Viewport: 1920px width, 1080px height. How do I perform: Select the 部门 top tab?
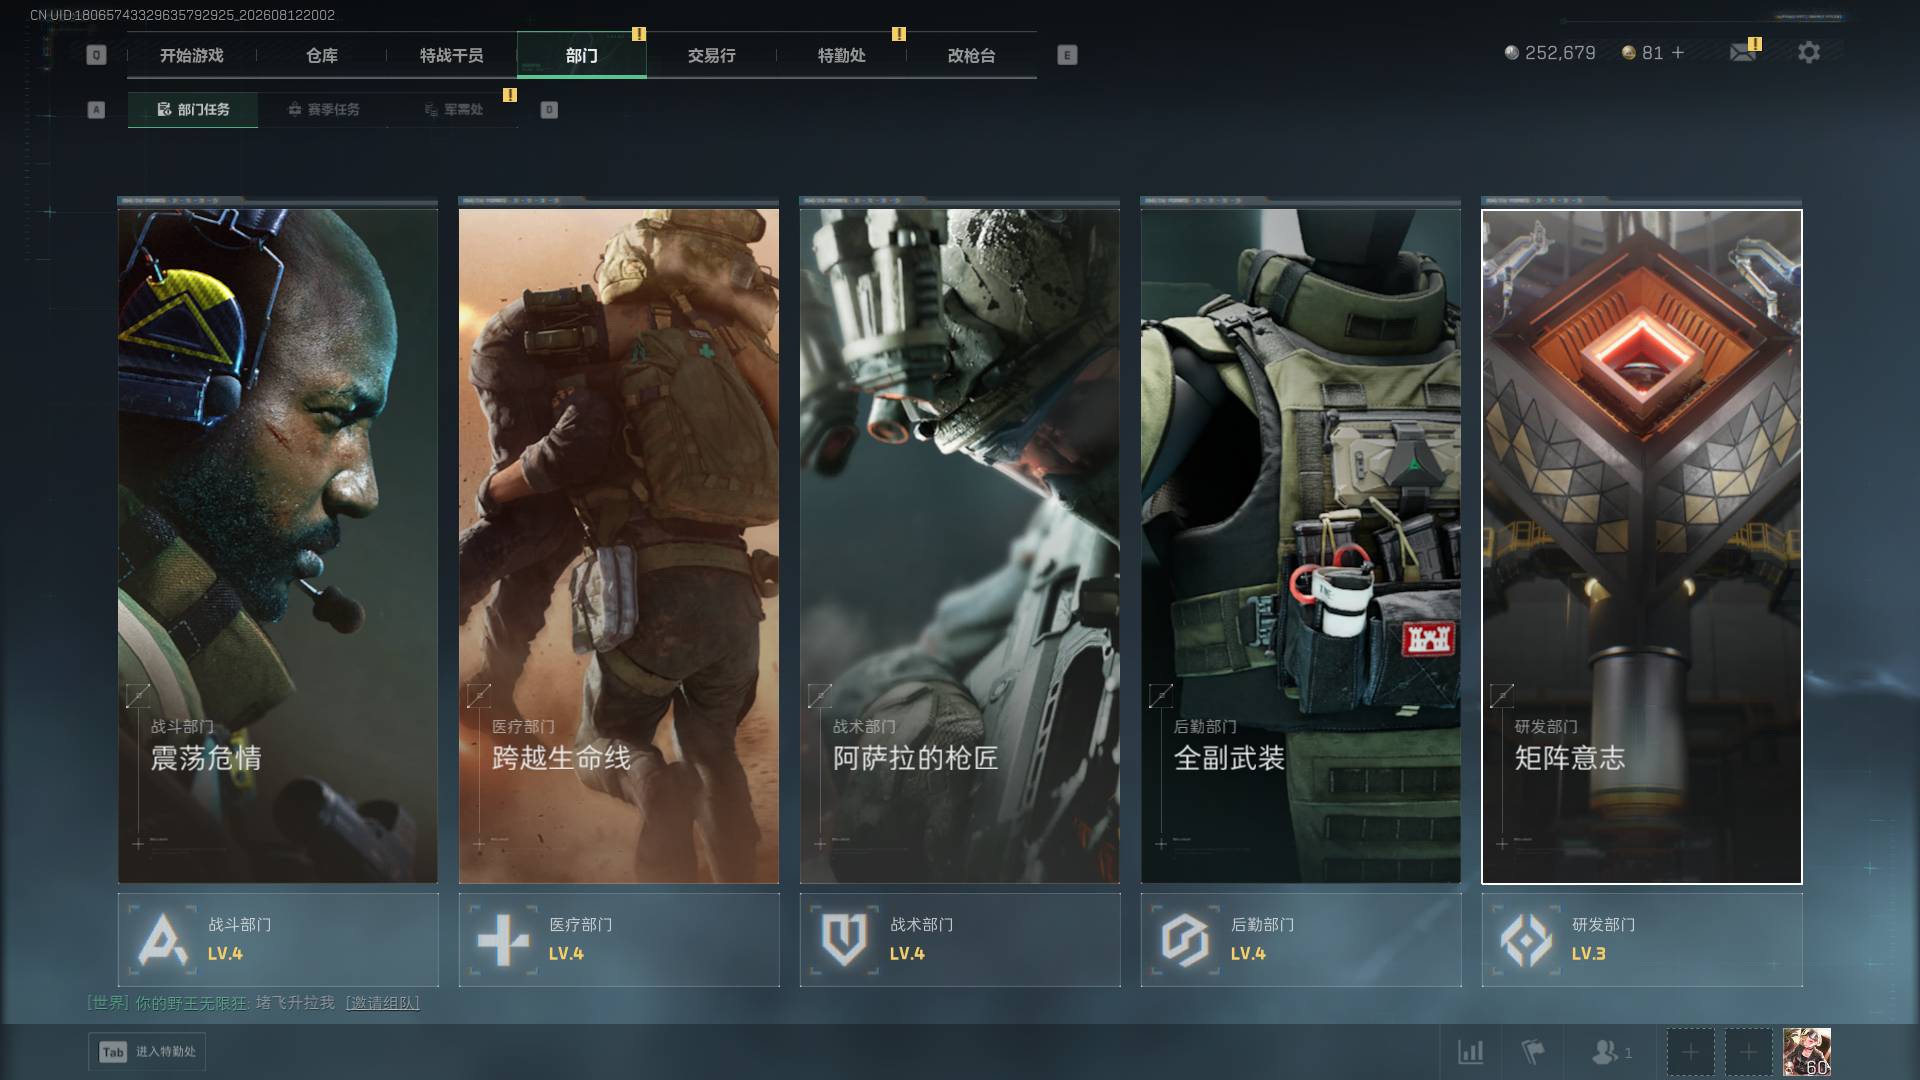pyautogui.click(x=582, y=56)
